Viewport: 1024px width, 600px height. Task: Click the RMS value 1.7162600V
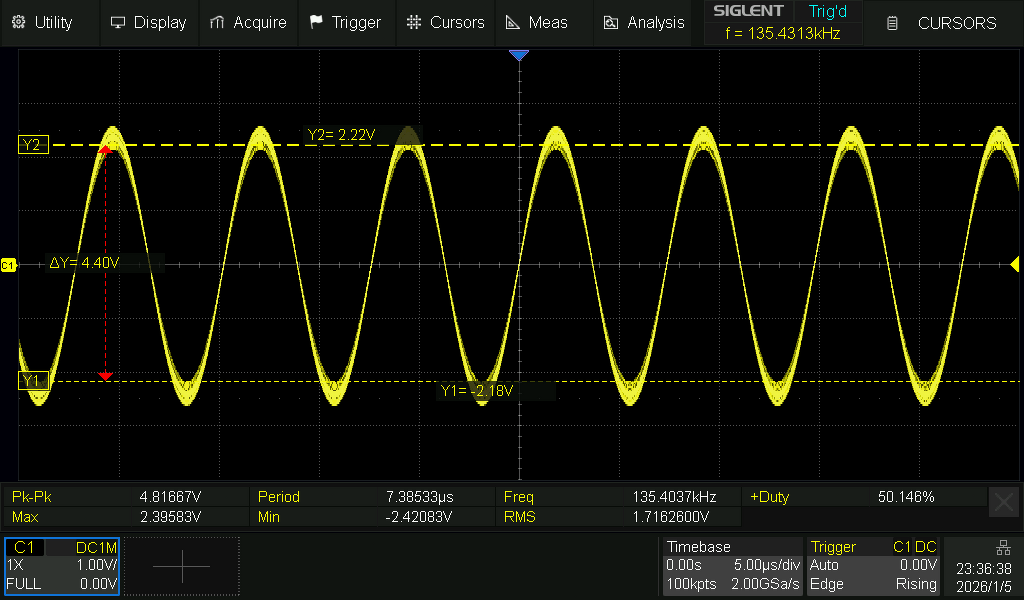pyautogui.click(x=670, y=517)
